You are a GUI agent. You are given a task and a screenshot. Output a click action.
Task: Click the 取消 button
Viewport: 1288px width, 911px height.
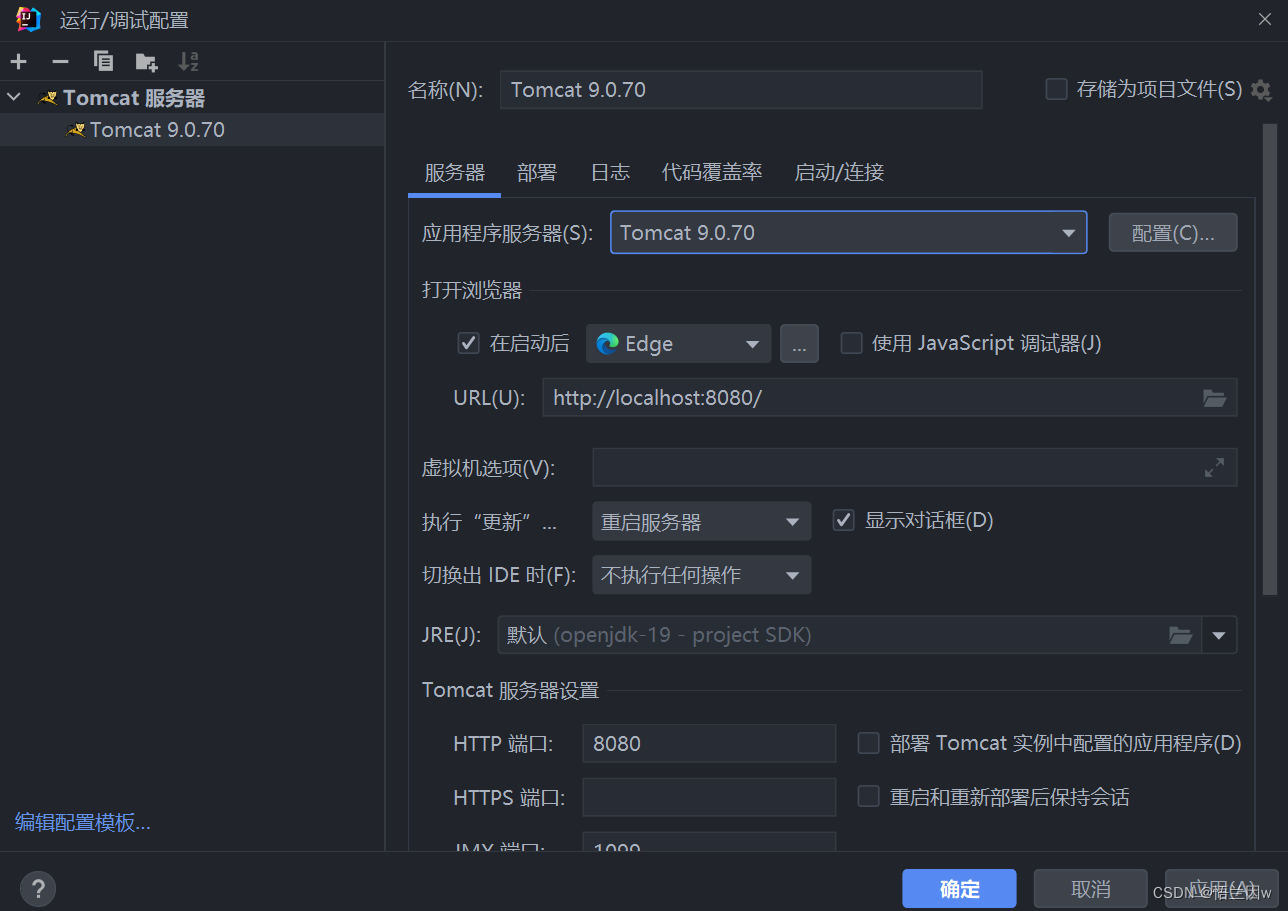point(1090,888)
